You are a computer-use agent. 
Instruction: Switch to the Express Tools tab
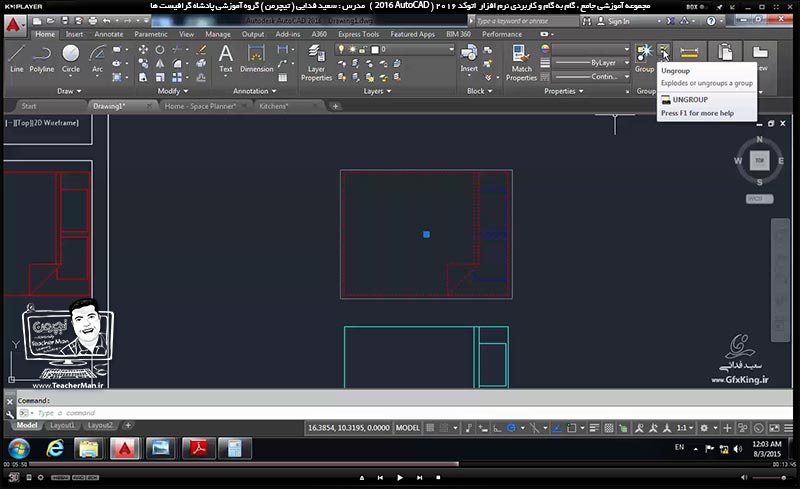(x=358, y=34)
